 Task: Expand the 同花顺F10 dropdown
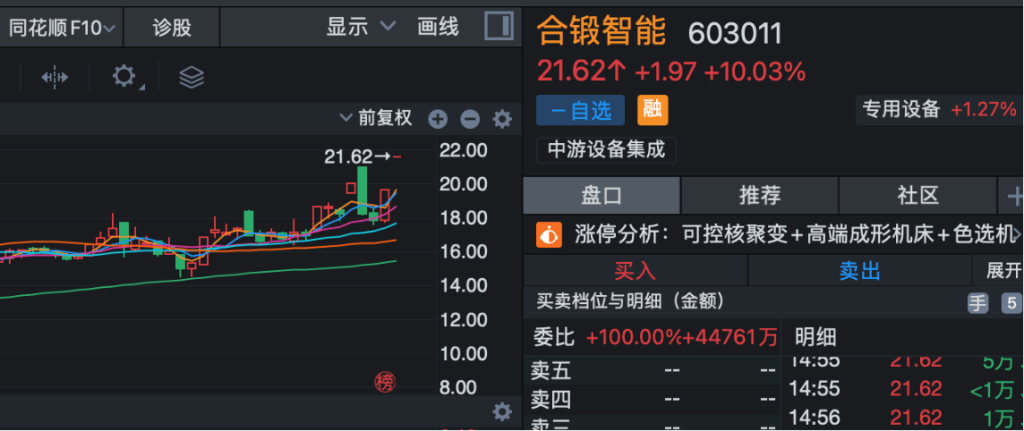(61, 27)
